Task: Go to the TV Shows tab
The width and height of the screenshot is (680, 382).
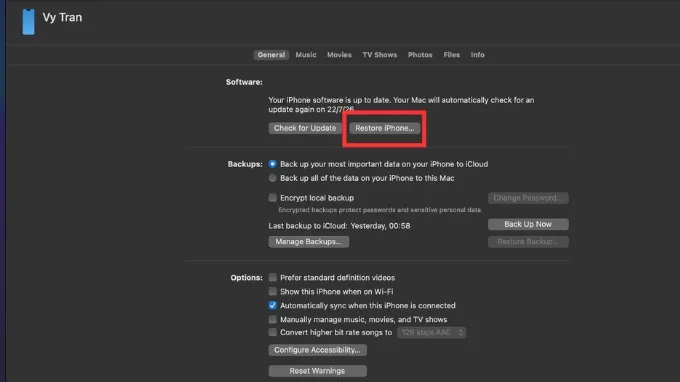Action: pos(379,55)
